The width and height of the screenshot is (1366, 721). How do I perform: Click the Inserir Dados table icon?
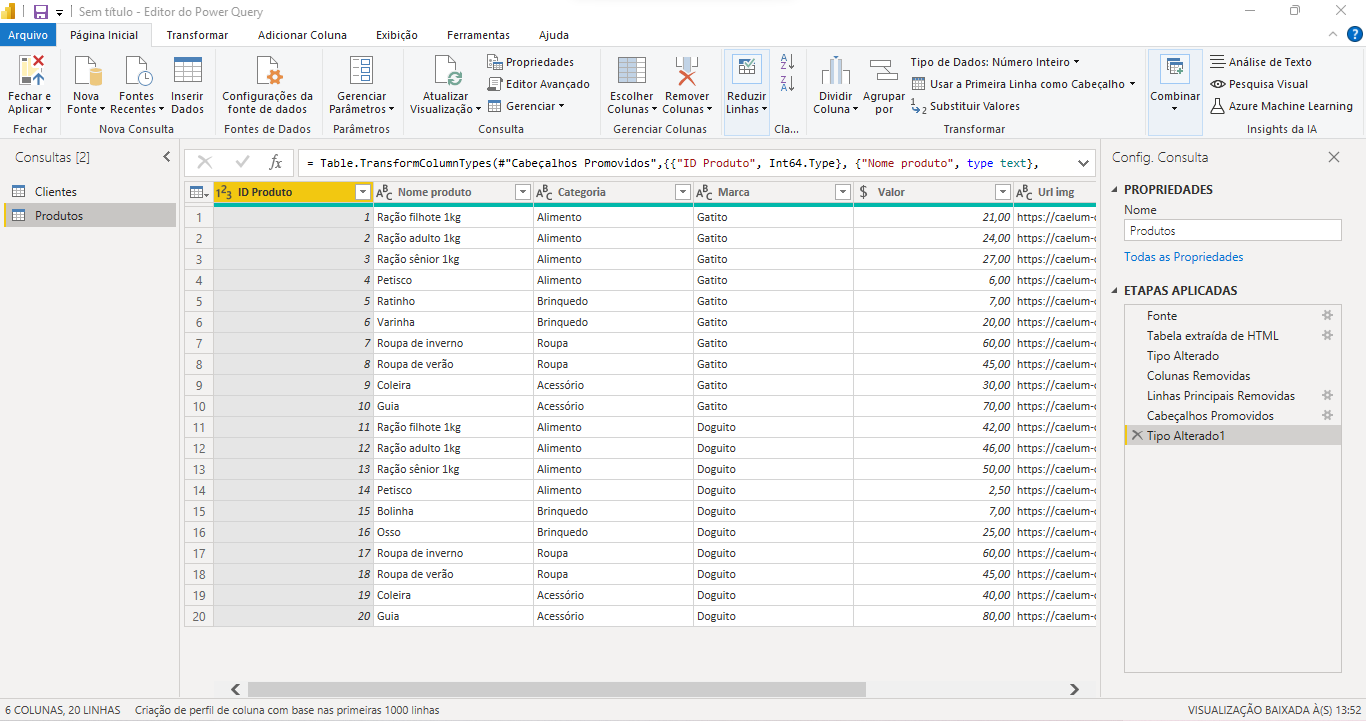click(x=187, y=72)
